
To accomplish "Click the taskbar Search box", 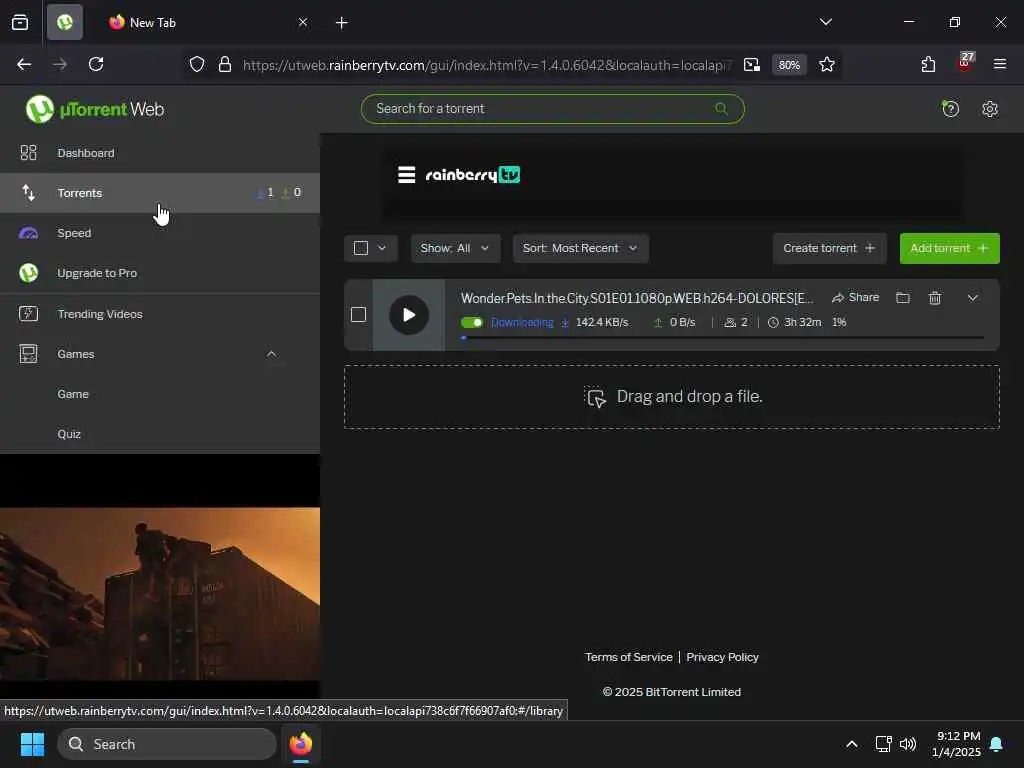I will tap(167, 744).
